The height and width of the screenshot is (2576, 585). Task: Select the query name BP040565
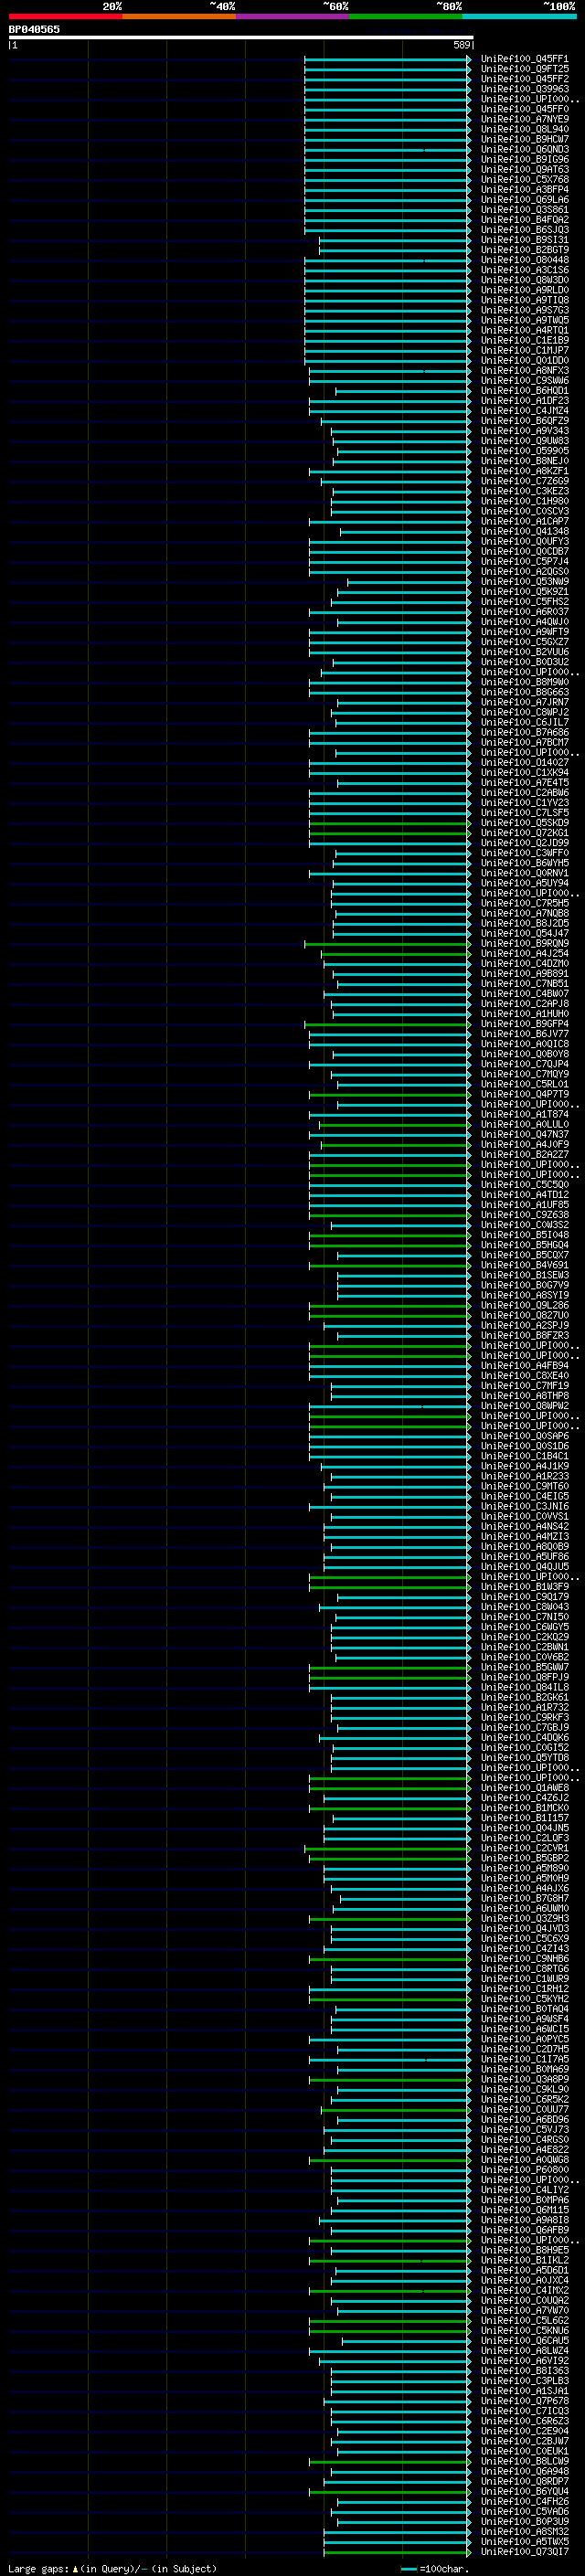34,30
